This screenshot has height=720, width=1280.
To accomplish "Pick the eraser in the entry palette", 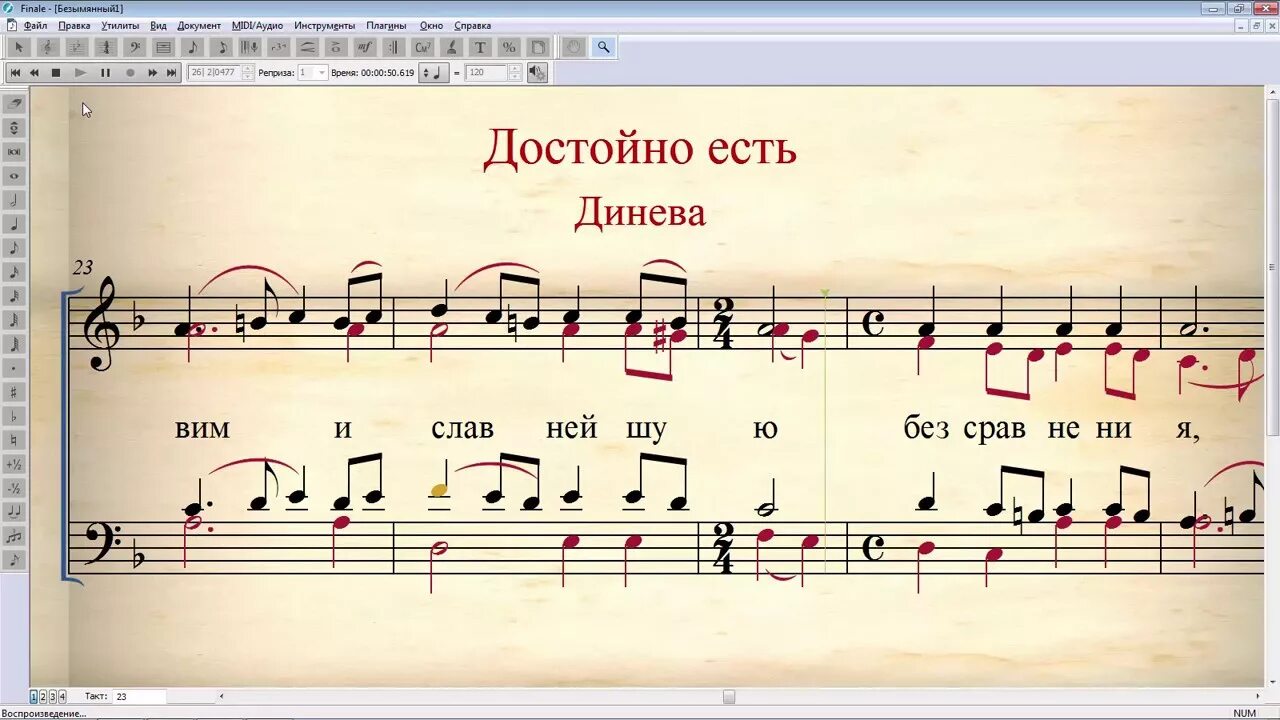I will click(15, 102).
